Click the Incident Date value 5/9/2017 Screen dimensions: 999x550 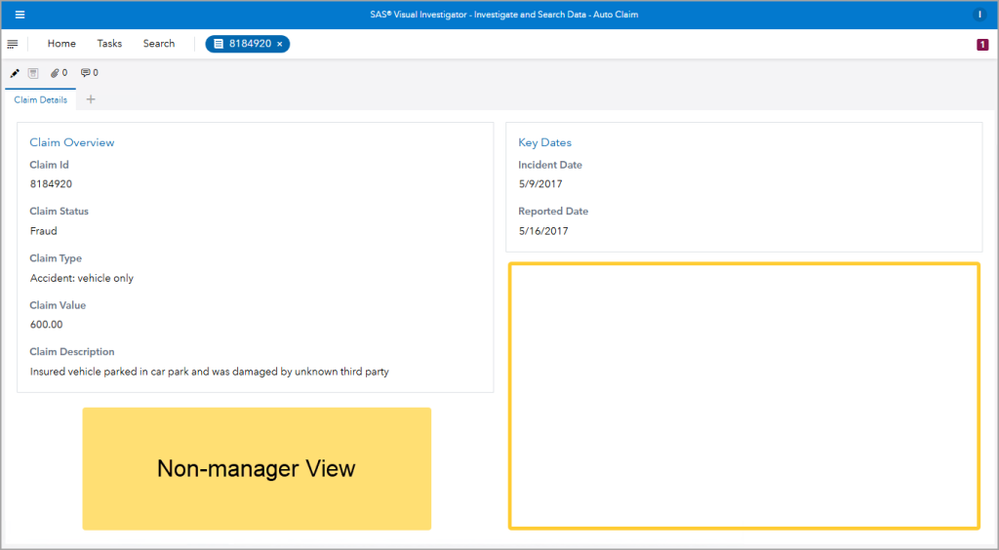coord(540,184)
